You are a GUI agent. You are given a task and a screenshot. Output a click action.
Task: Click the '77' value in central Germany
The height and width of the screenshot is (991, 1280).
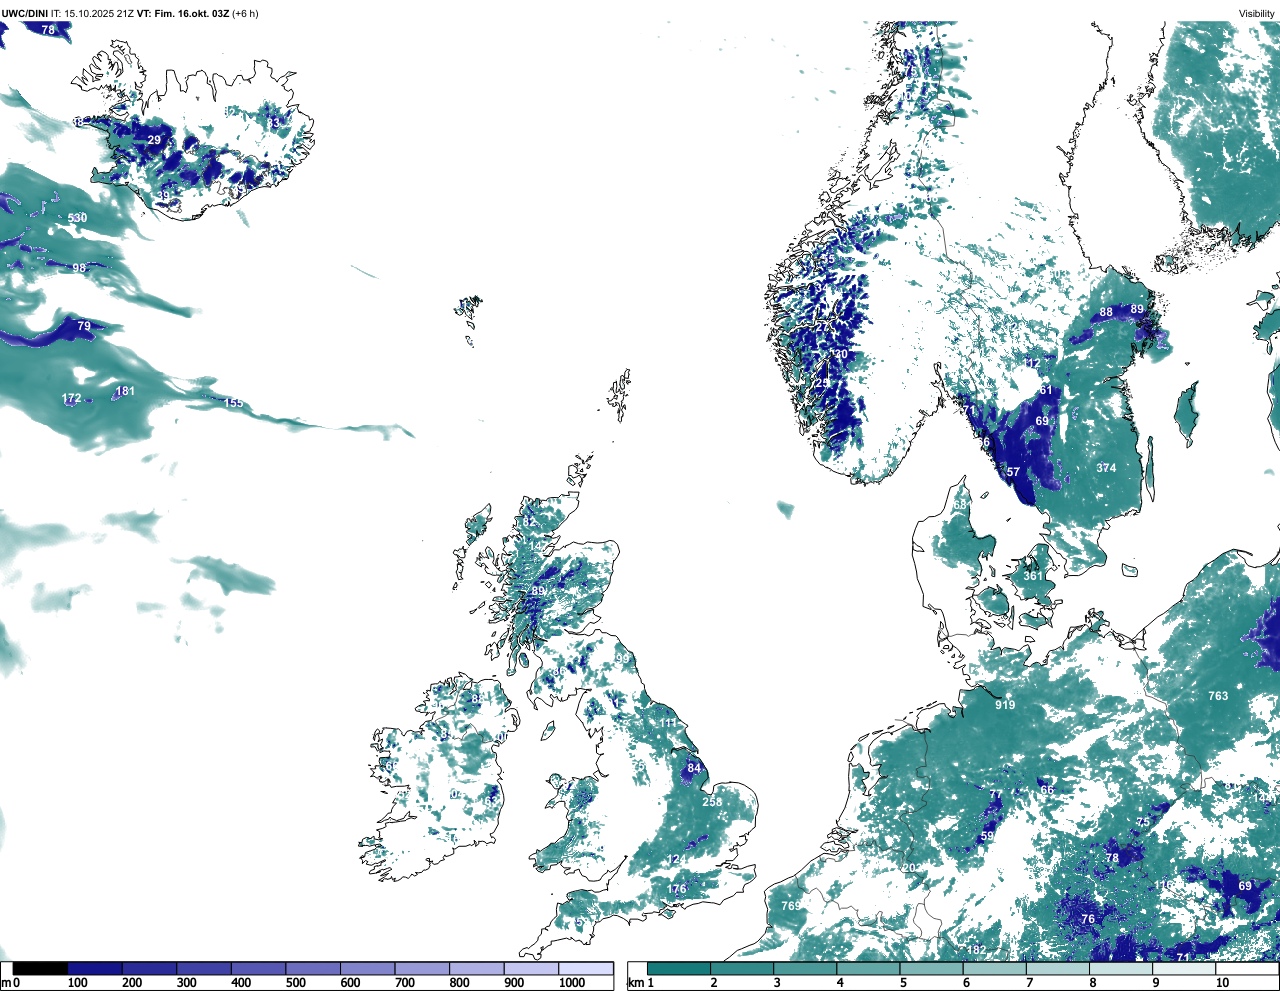click(x=995, y=795)
